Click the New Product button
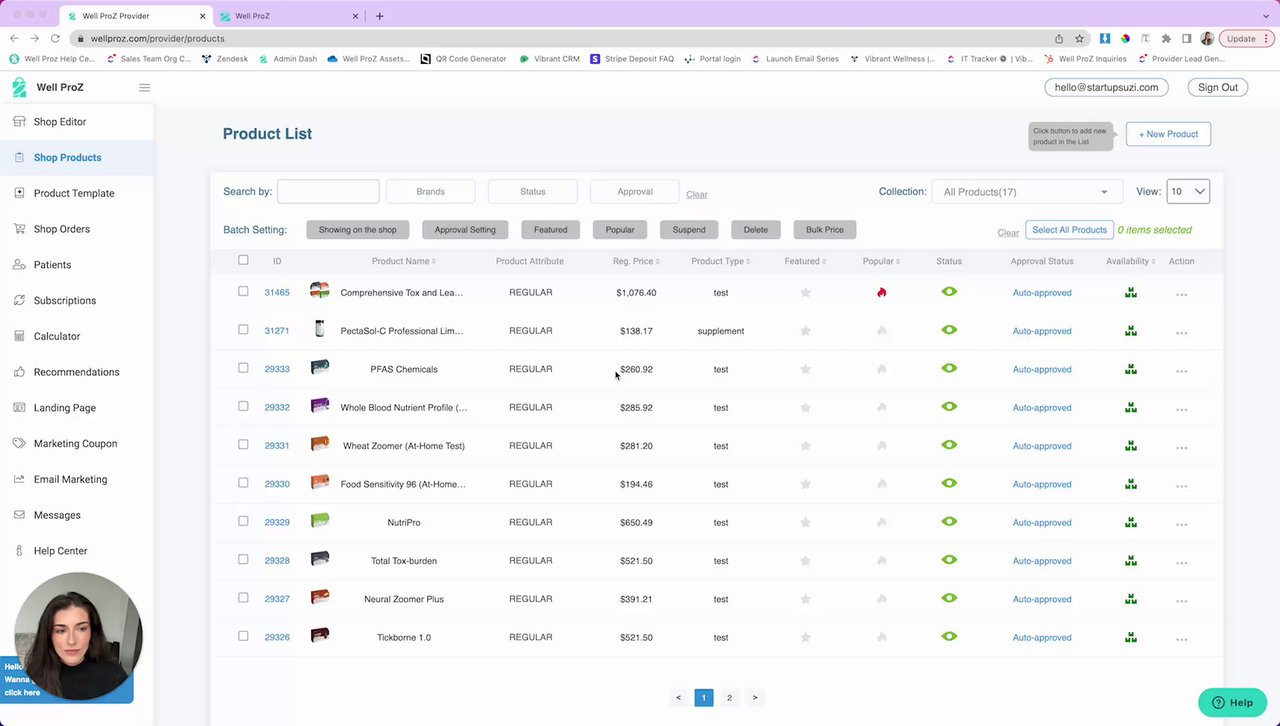 [x=1168, y=134]
